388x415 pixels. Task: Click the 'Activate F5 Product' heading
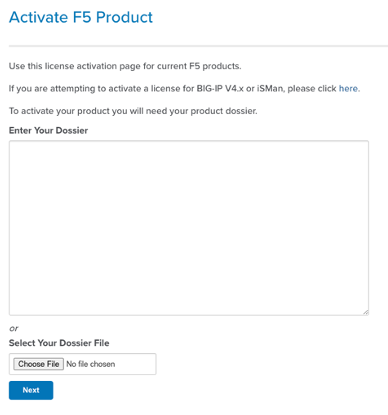pos(81,17)
